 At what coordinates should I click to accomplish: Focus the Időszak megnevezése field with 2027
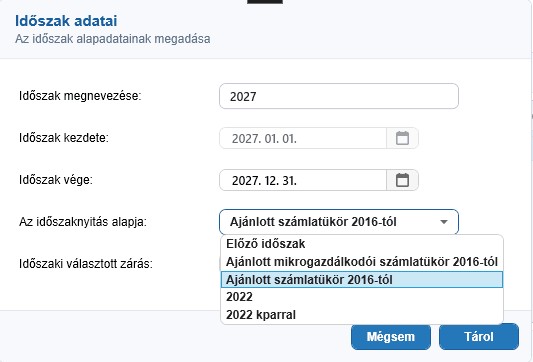pyautogui.click(x=339, y=96)
